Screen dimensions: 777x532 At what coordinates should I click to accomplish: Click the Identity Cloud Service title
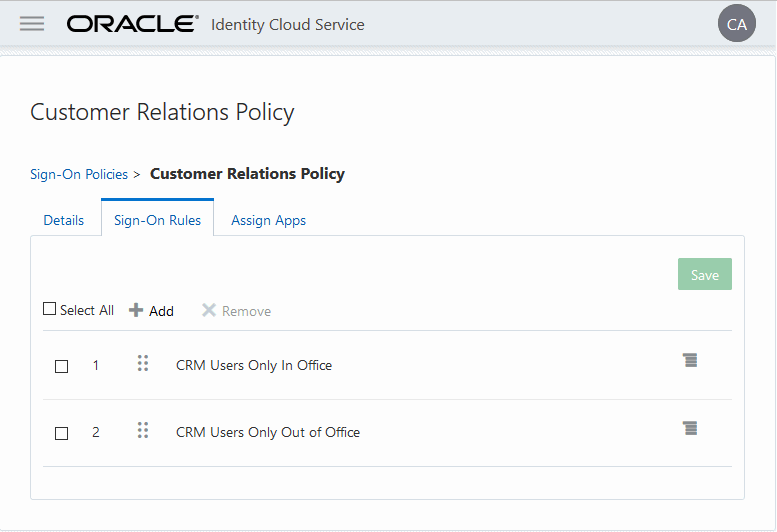(288, 24)
